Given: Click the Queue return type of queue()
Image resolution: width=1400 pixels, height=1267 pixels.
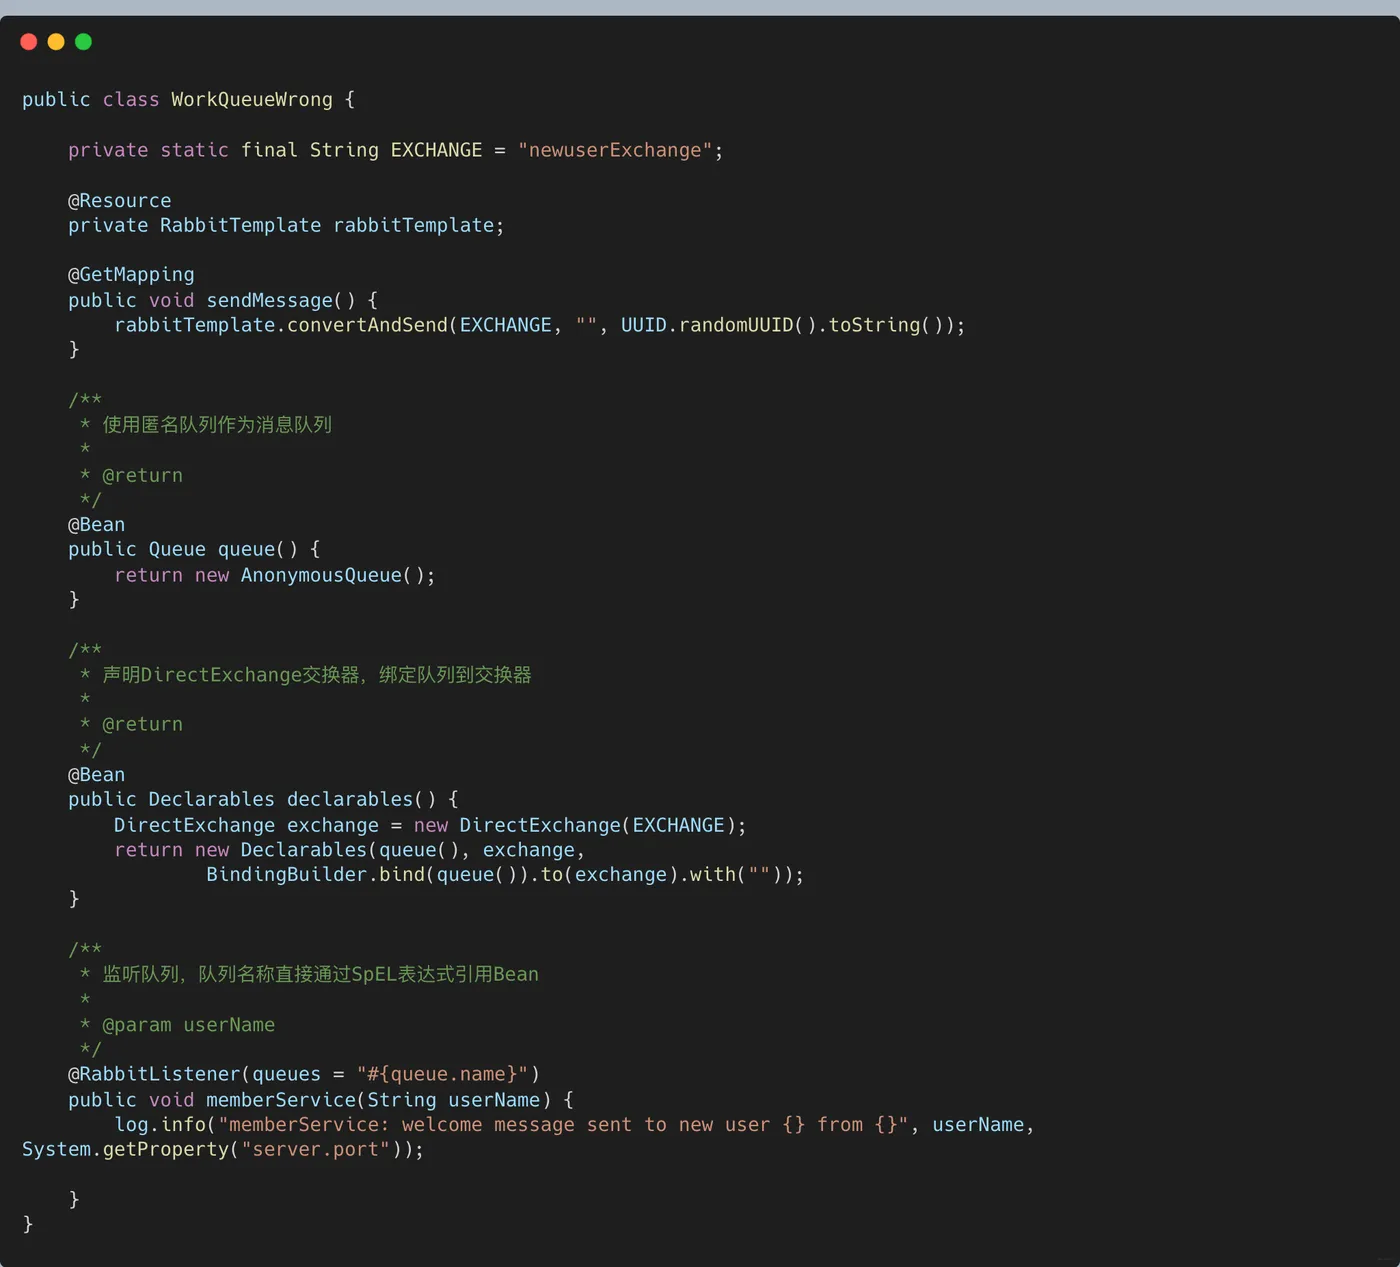Looking at the screenshot, I should (177, 549).
